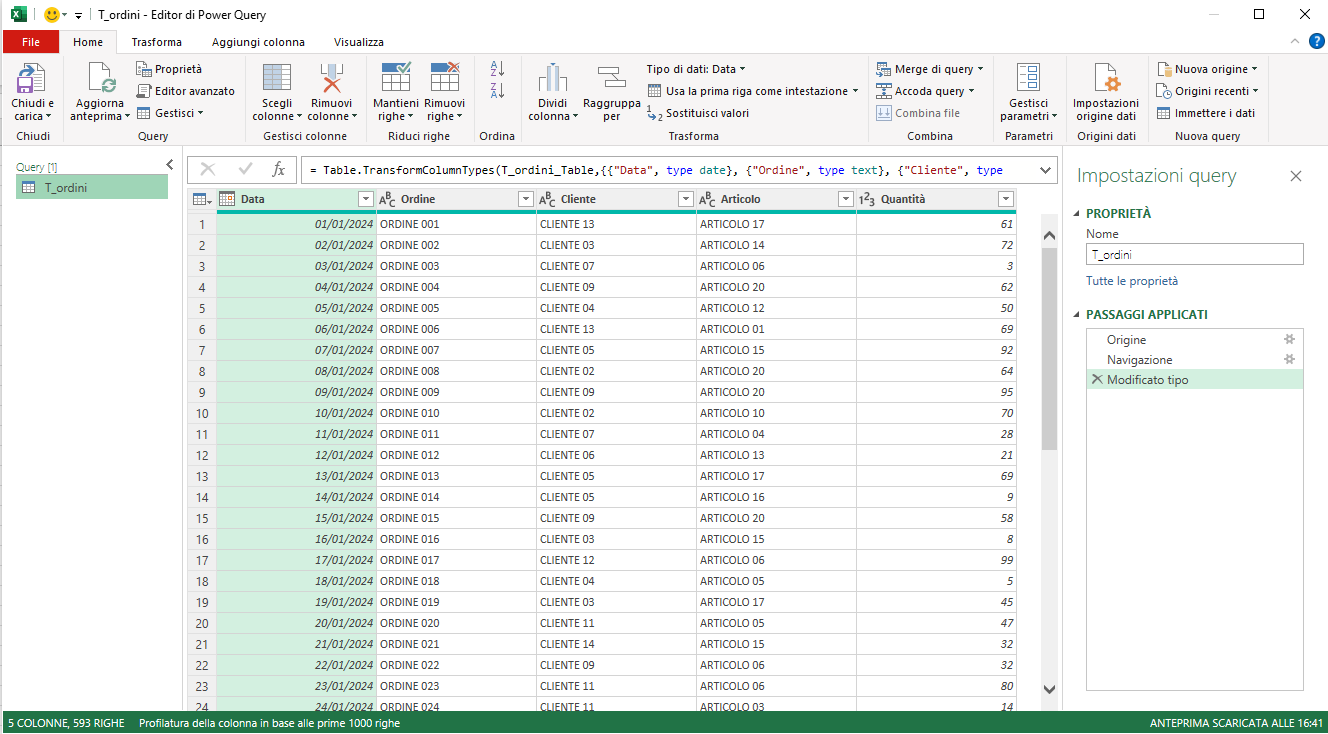The width and height of the screenshot is (1328, 734).
Task: Select the Origine applied step
Action: pyautogui.click(x=1126, y=340)
